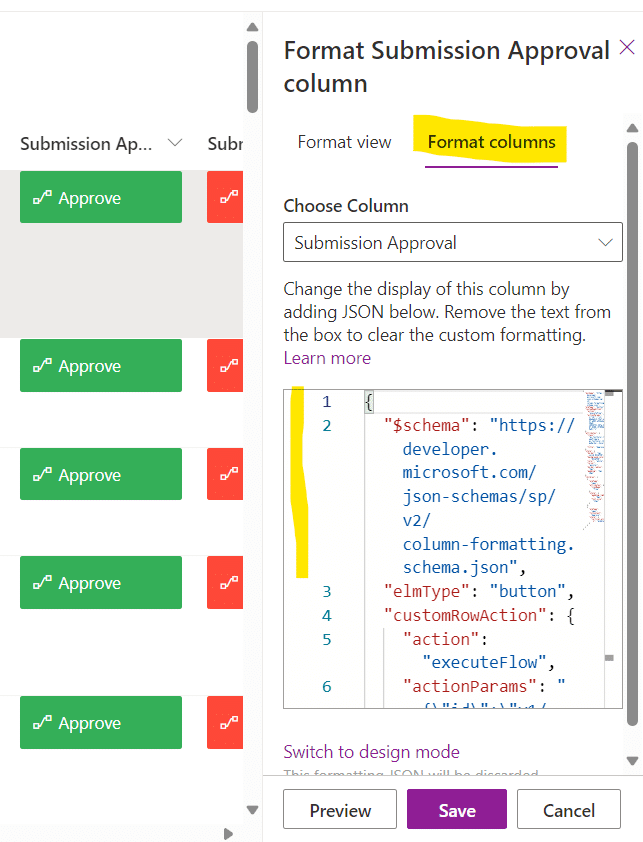Save the column formatting JSON
This screenshot has height=842, width=643.
click(x=456, y=809)
